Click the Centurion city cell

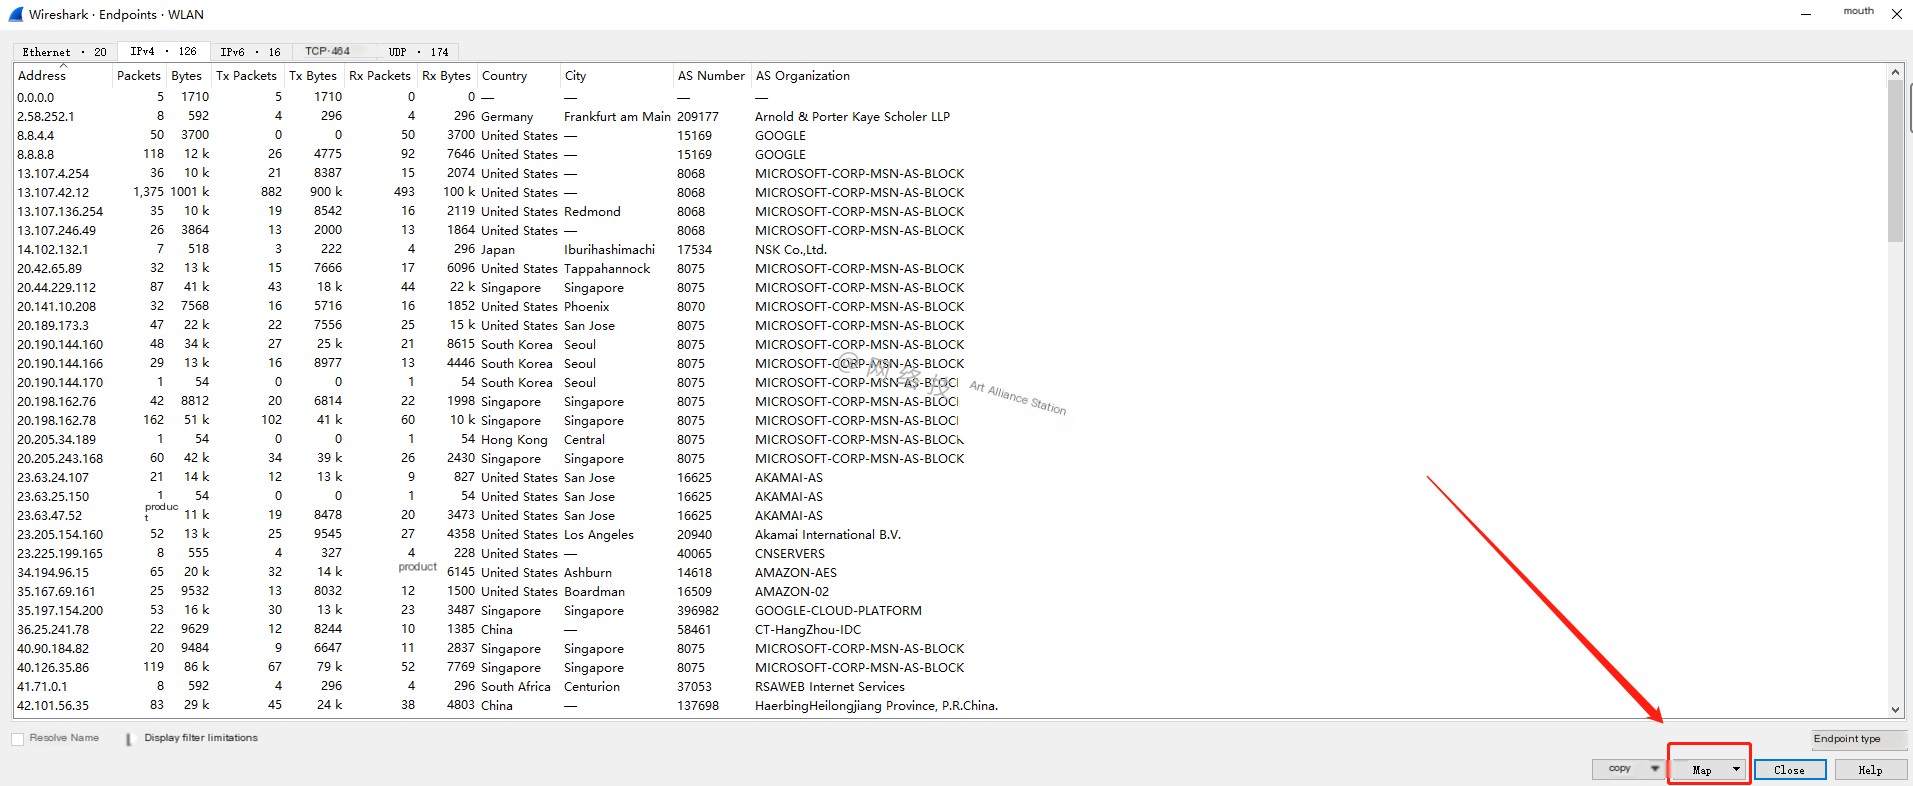[x=592, y=687]
